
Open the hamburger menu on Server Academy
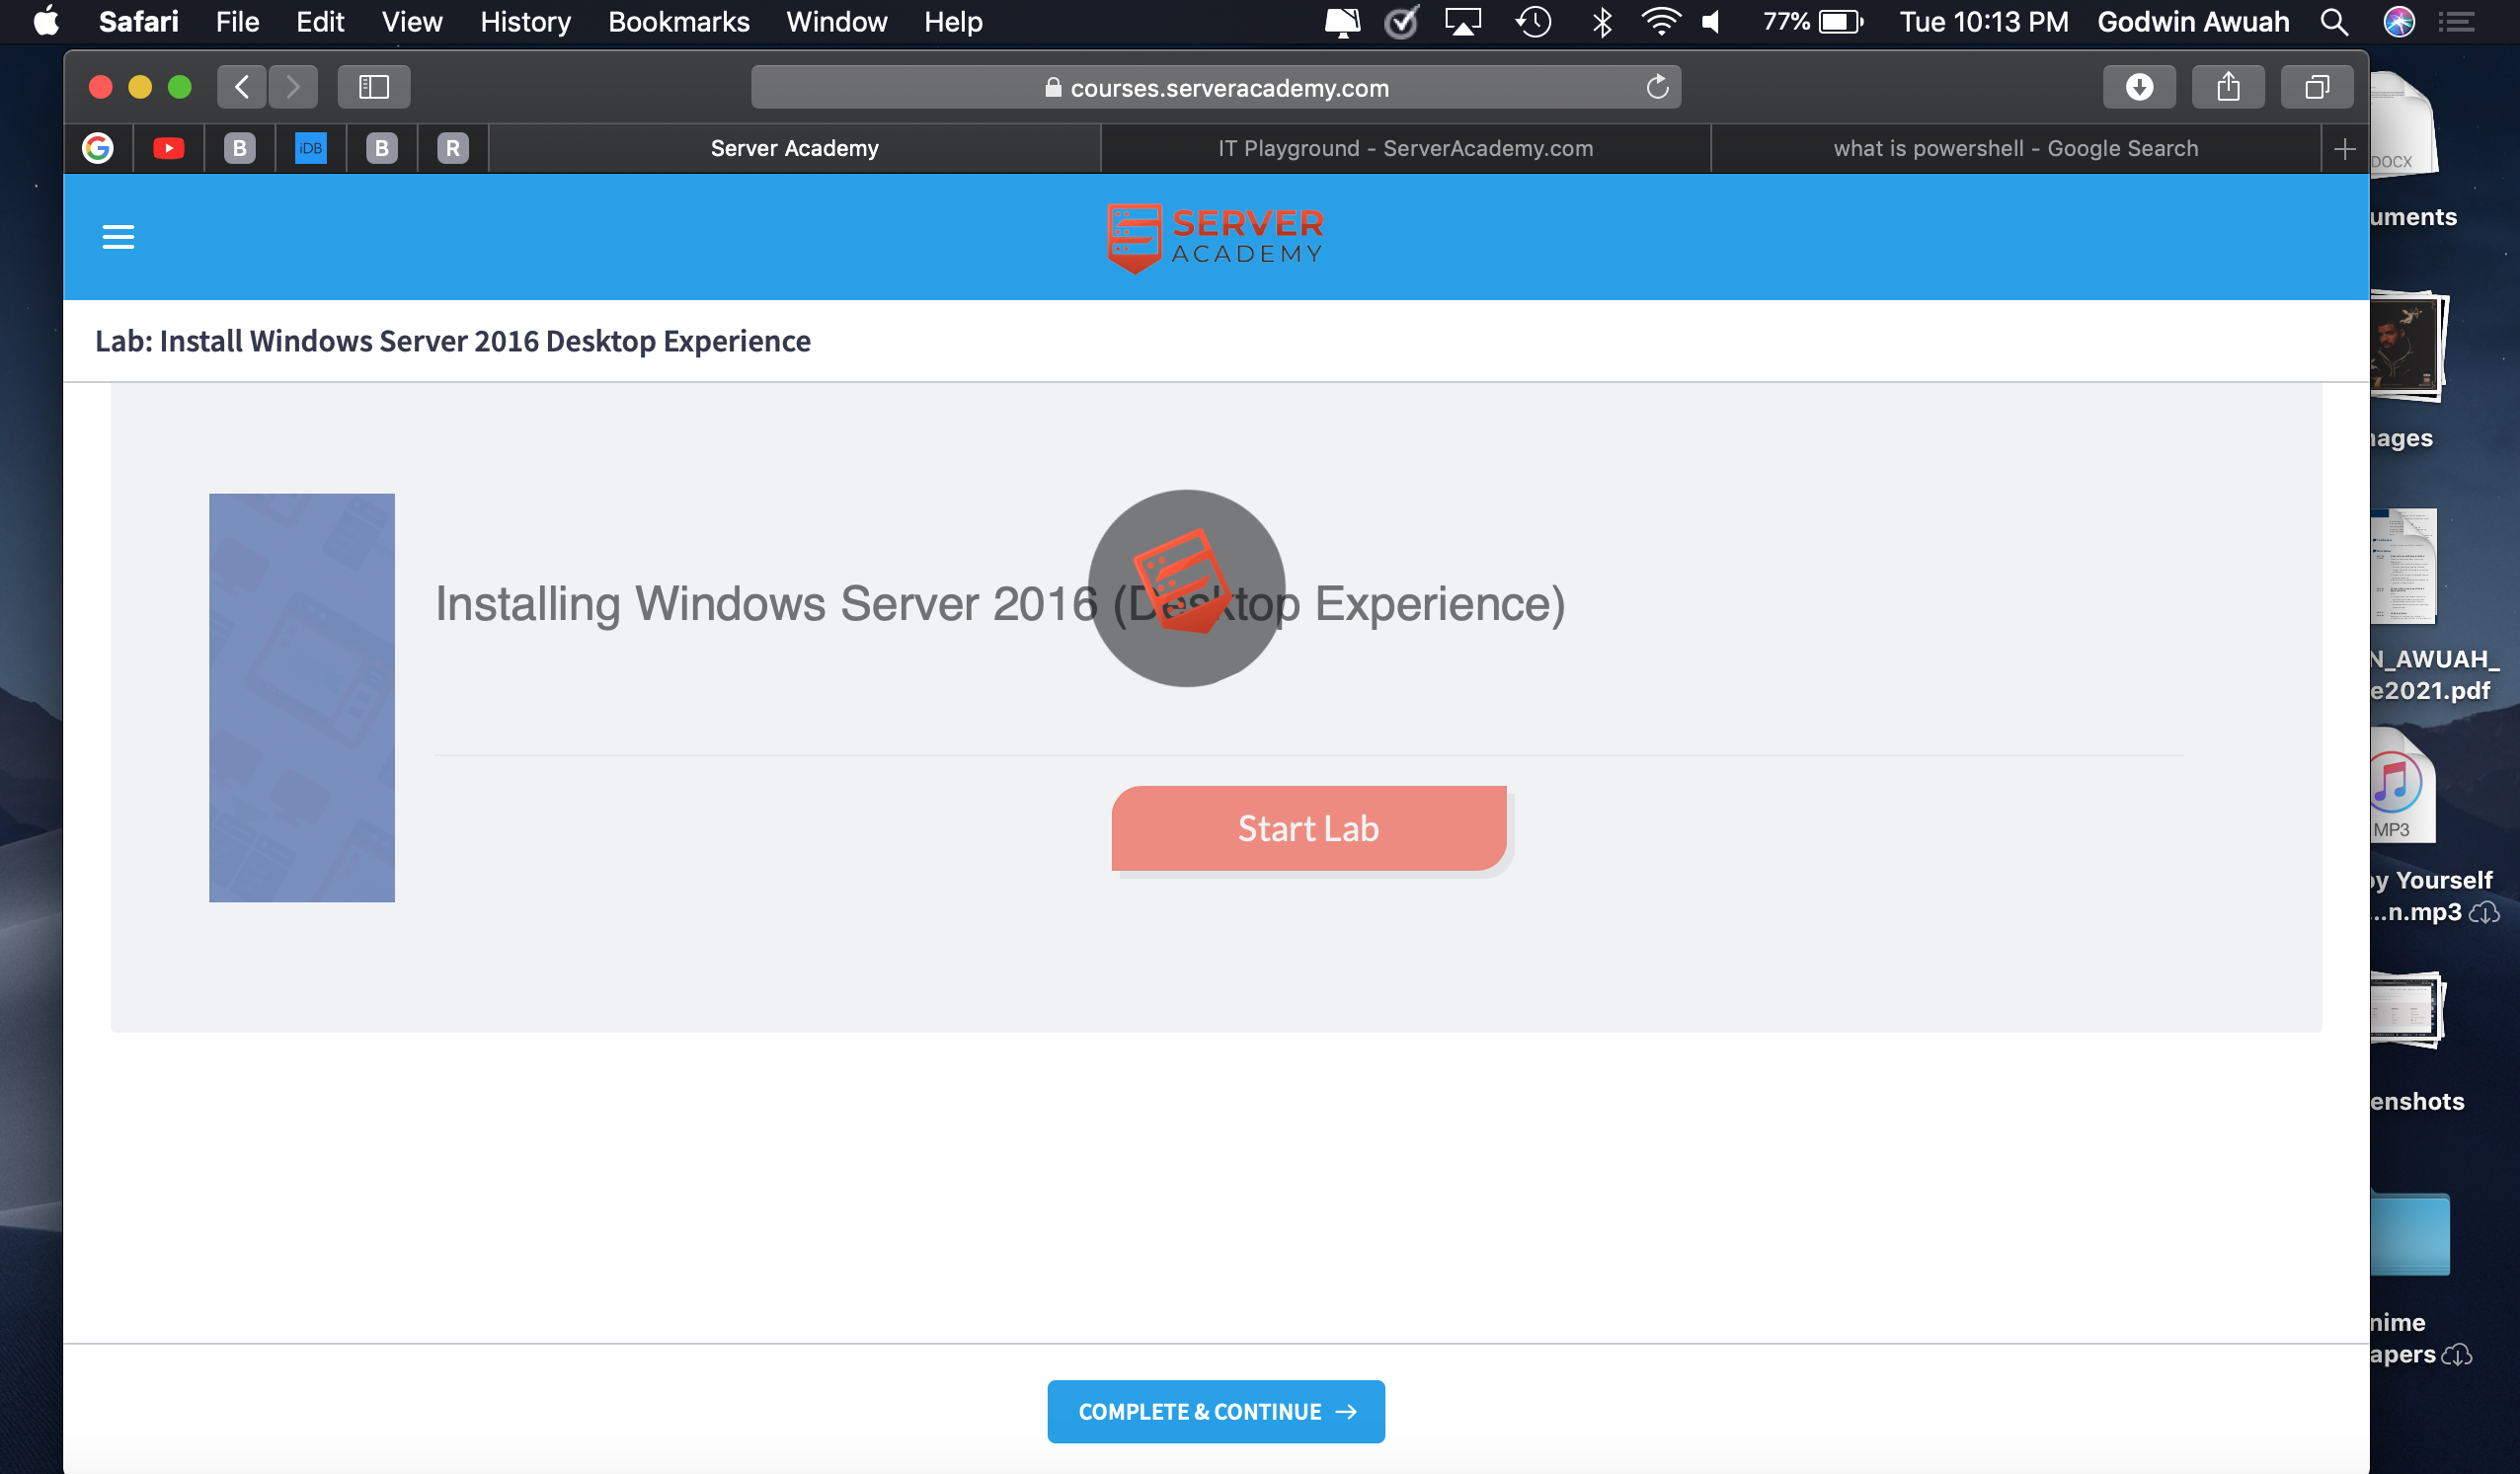click(x=118, y=237)
